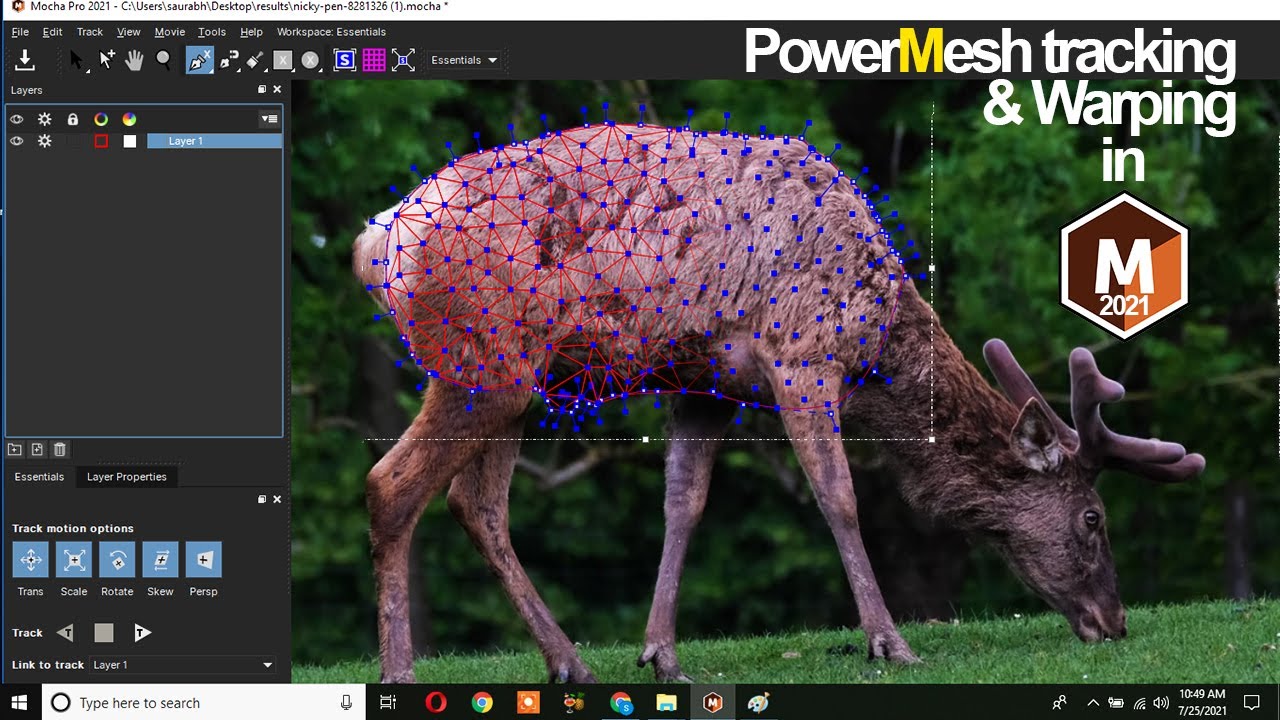The height and width of the screenshot is (720, 1280).
Task: Show hidden system tray icons arrow
Action: (1093, 703)
